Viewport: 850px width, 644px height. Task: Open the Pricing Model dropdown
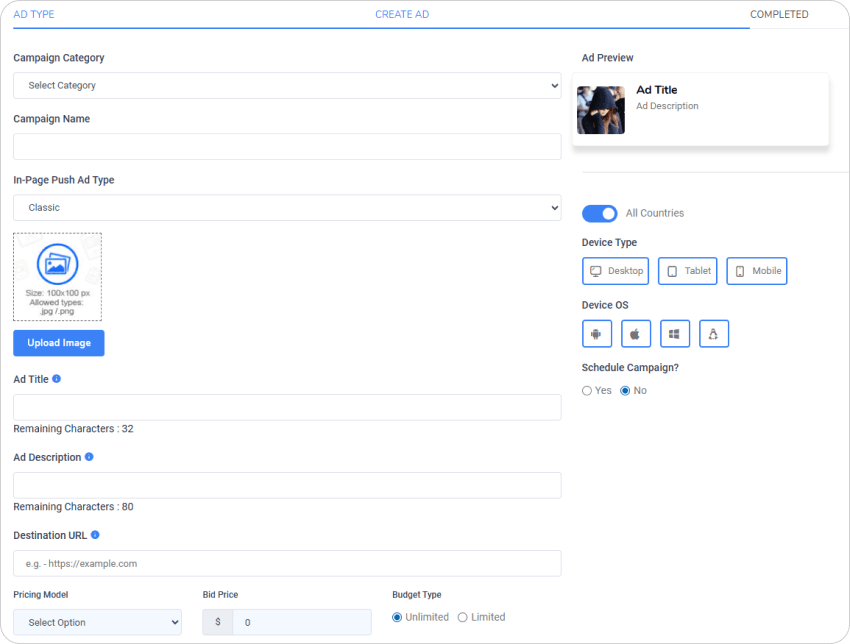pyautogui.click(x=97, y=622)
